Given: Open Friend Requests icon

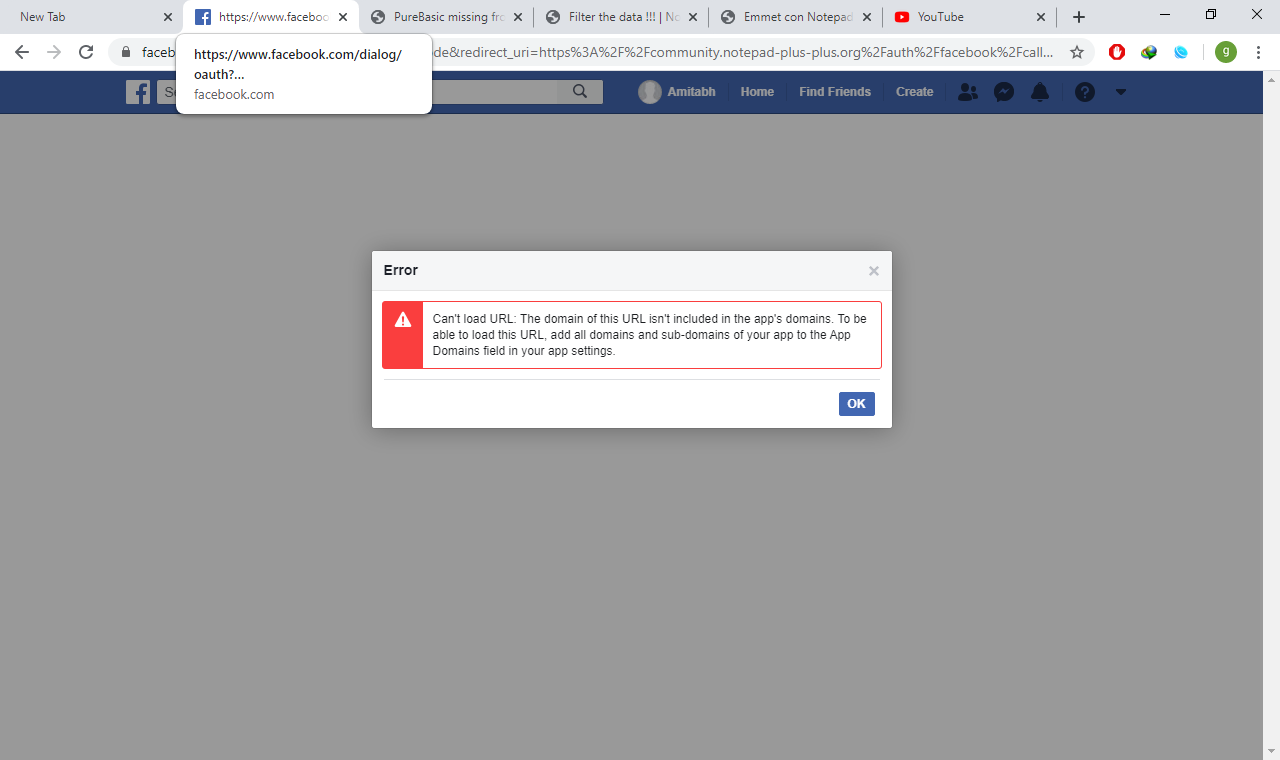Looking at the screenshot, I should tap(967, 92).
